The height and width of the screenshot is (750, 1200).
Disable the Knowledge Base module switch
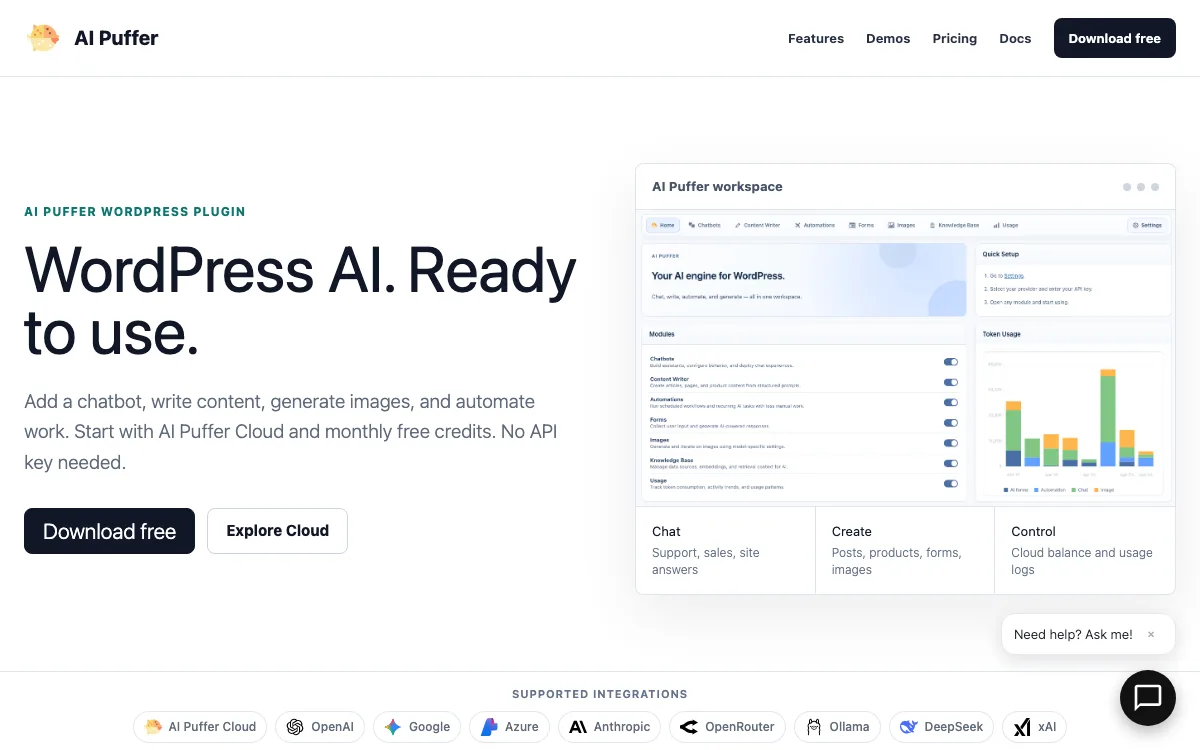(x=951, y=463)
